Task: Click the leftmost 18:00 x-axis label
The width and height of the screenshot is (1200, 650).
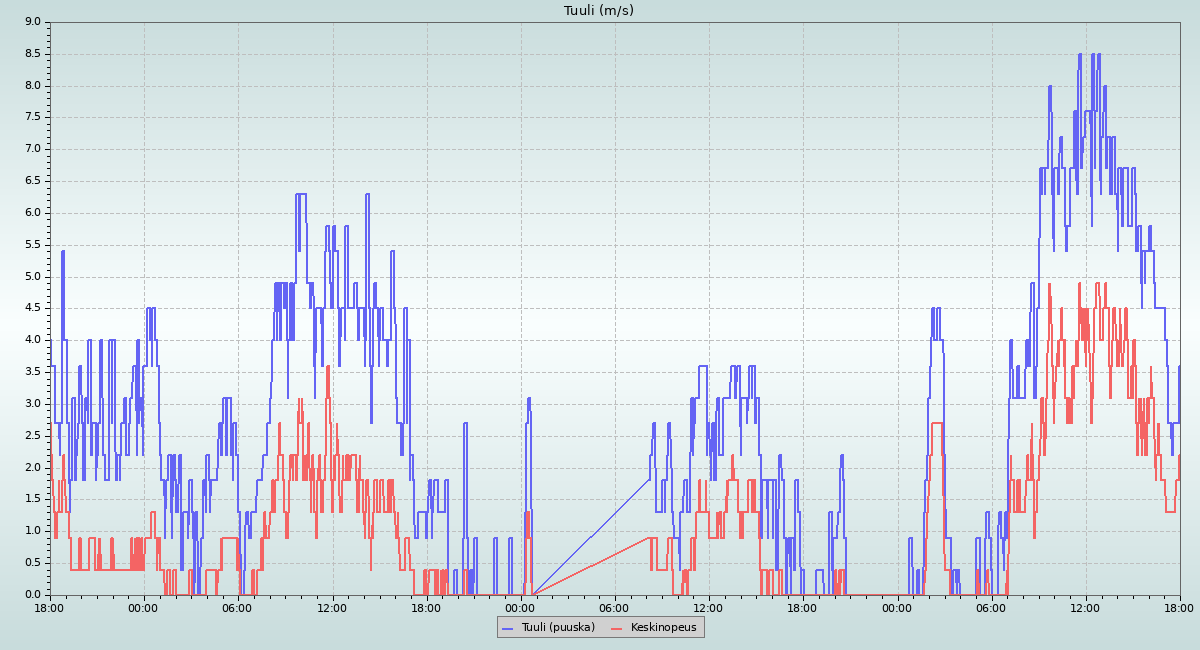Action: point(49,608)
